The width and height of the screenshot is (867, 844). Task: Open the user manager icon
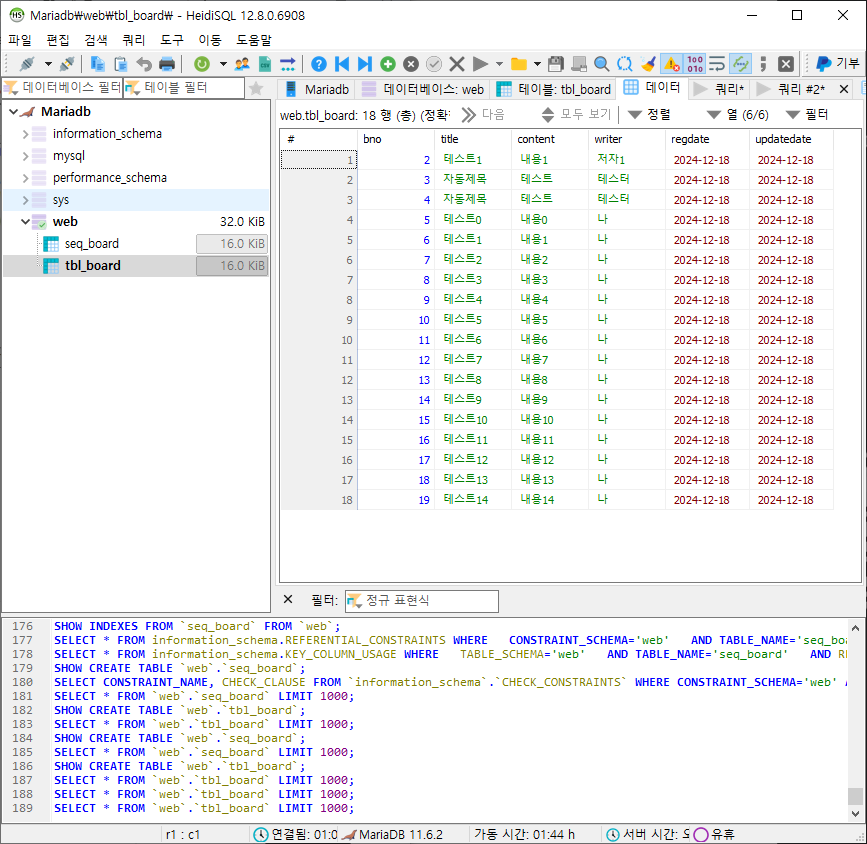click(242, 64)
